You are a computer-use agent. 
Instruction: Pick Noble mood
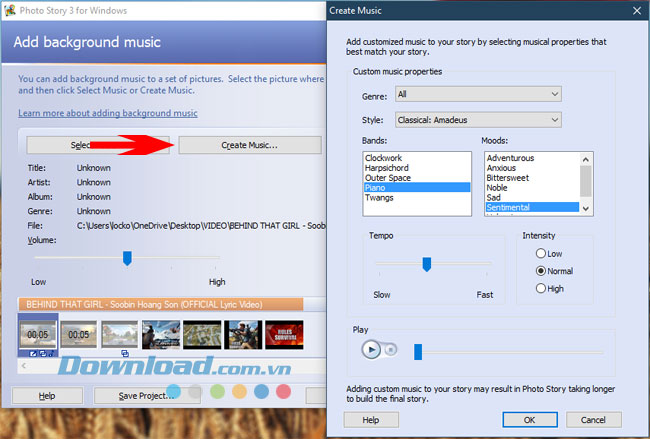tap(532, 188)
